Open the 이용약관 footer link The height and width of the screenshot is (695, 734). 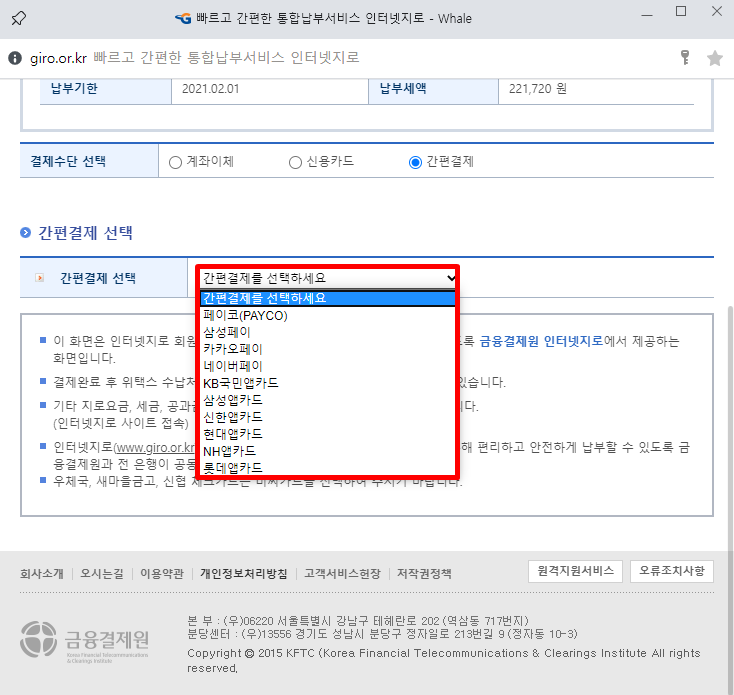pyautogui.click(x=162, y=573)
